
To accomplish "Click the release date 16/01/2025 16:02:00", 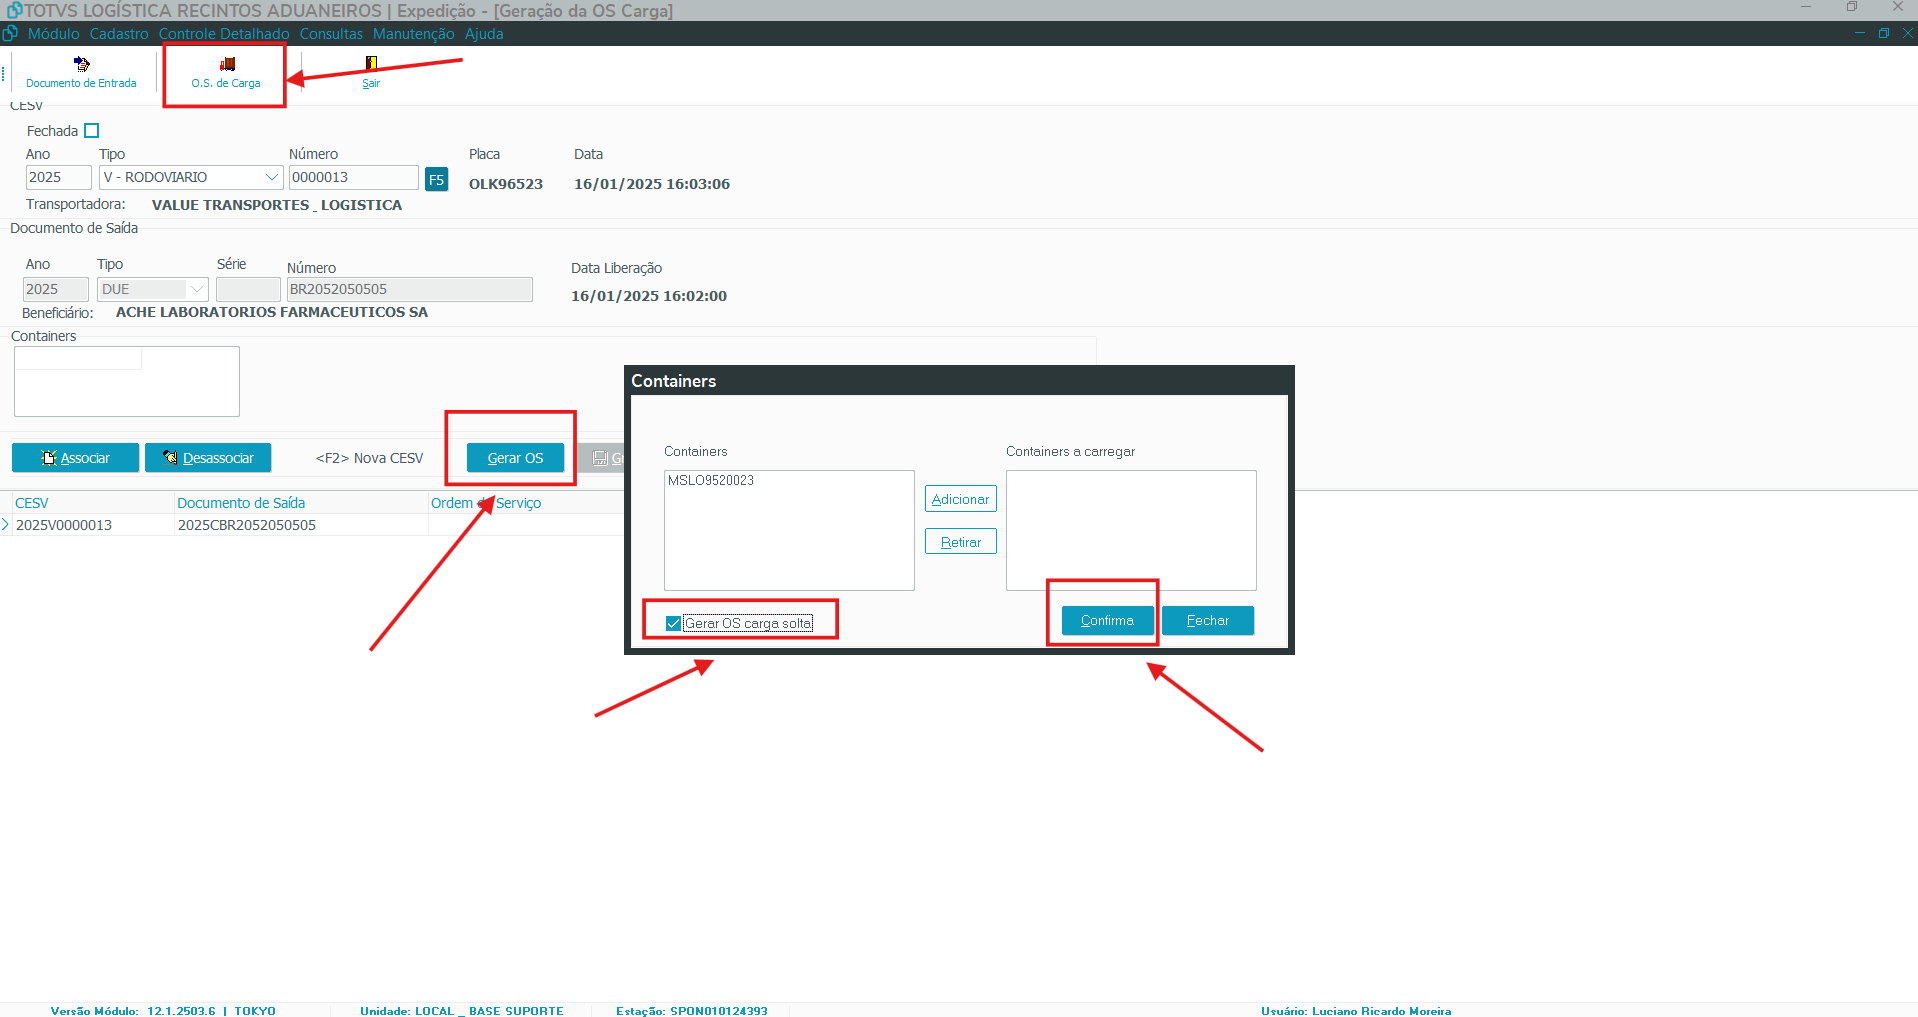I will [x=649, y=296].
